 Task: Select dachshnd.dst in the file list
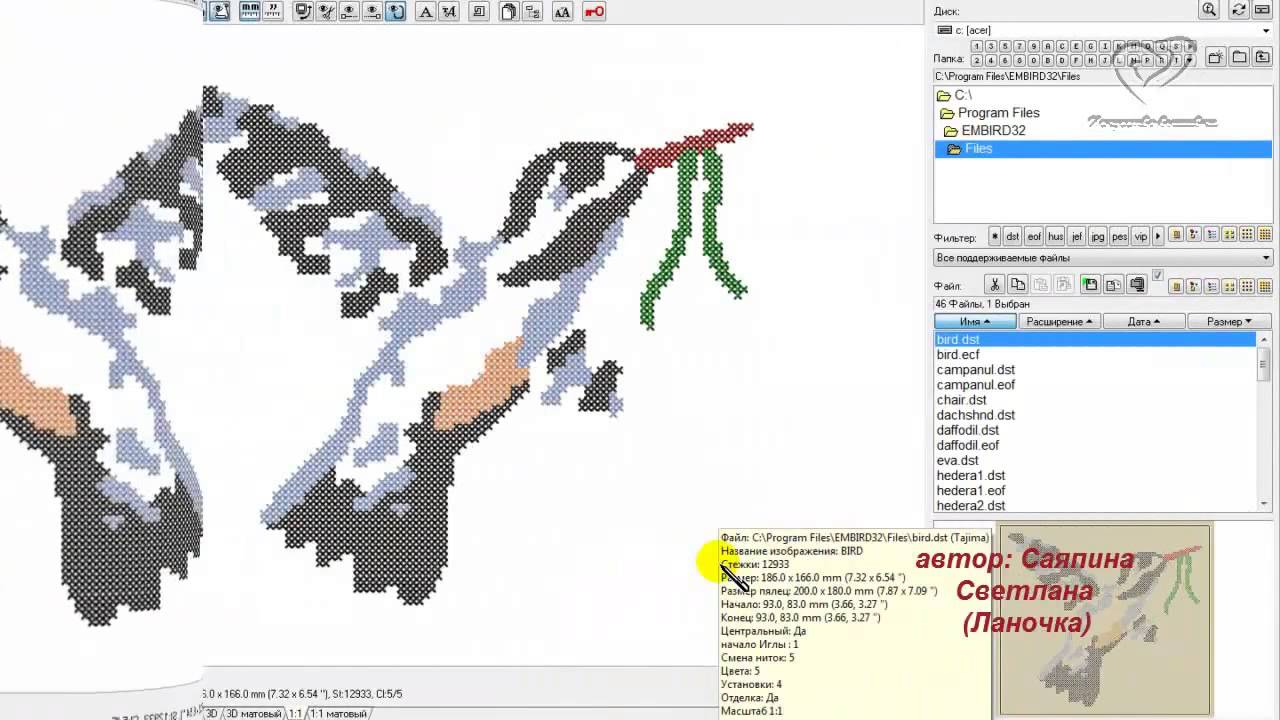(x=976, y=415)
